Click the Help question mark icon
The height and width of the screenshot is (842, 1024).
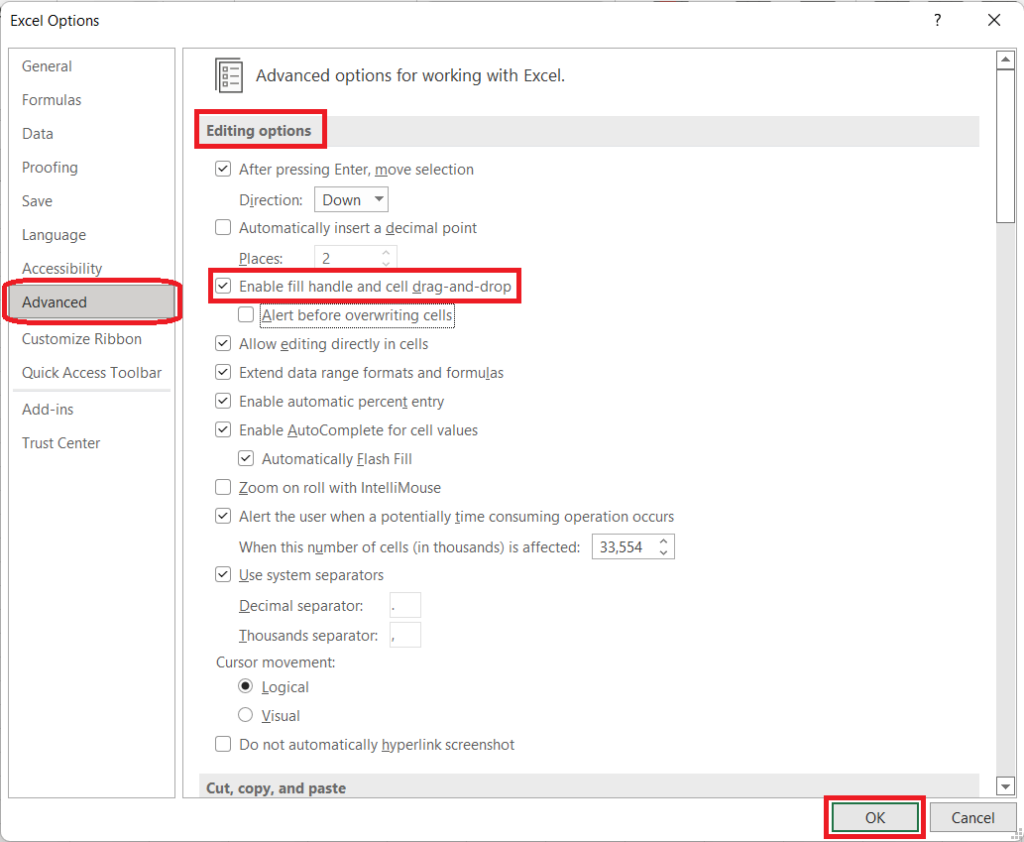tap(937, 20)
